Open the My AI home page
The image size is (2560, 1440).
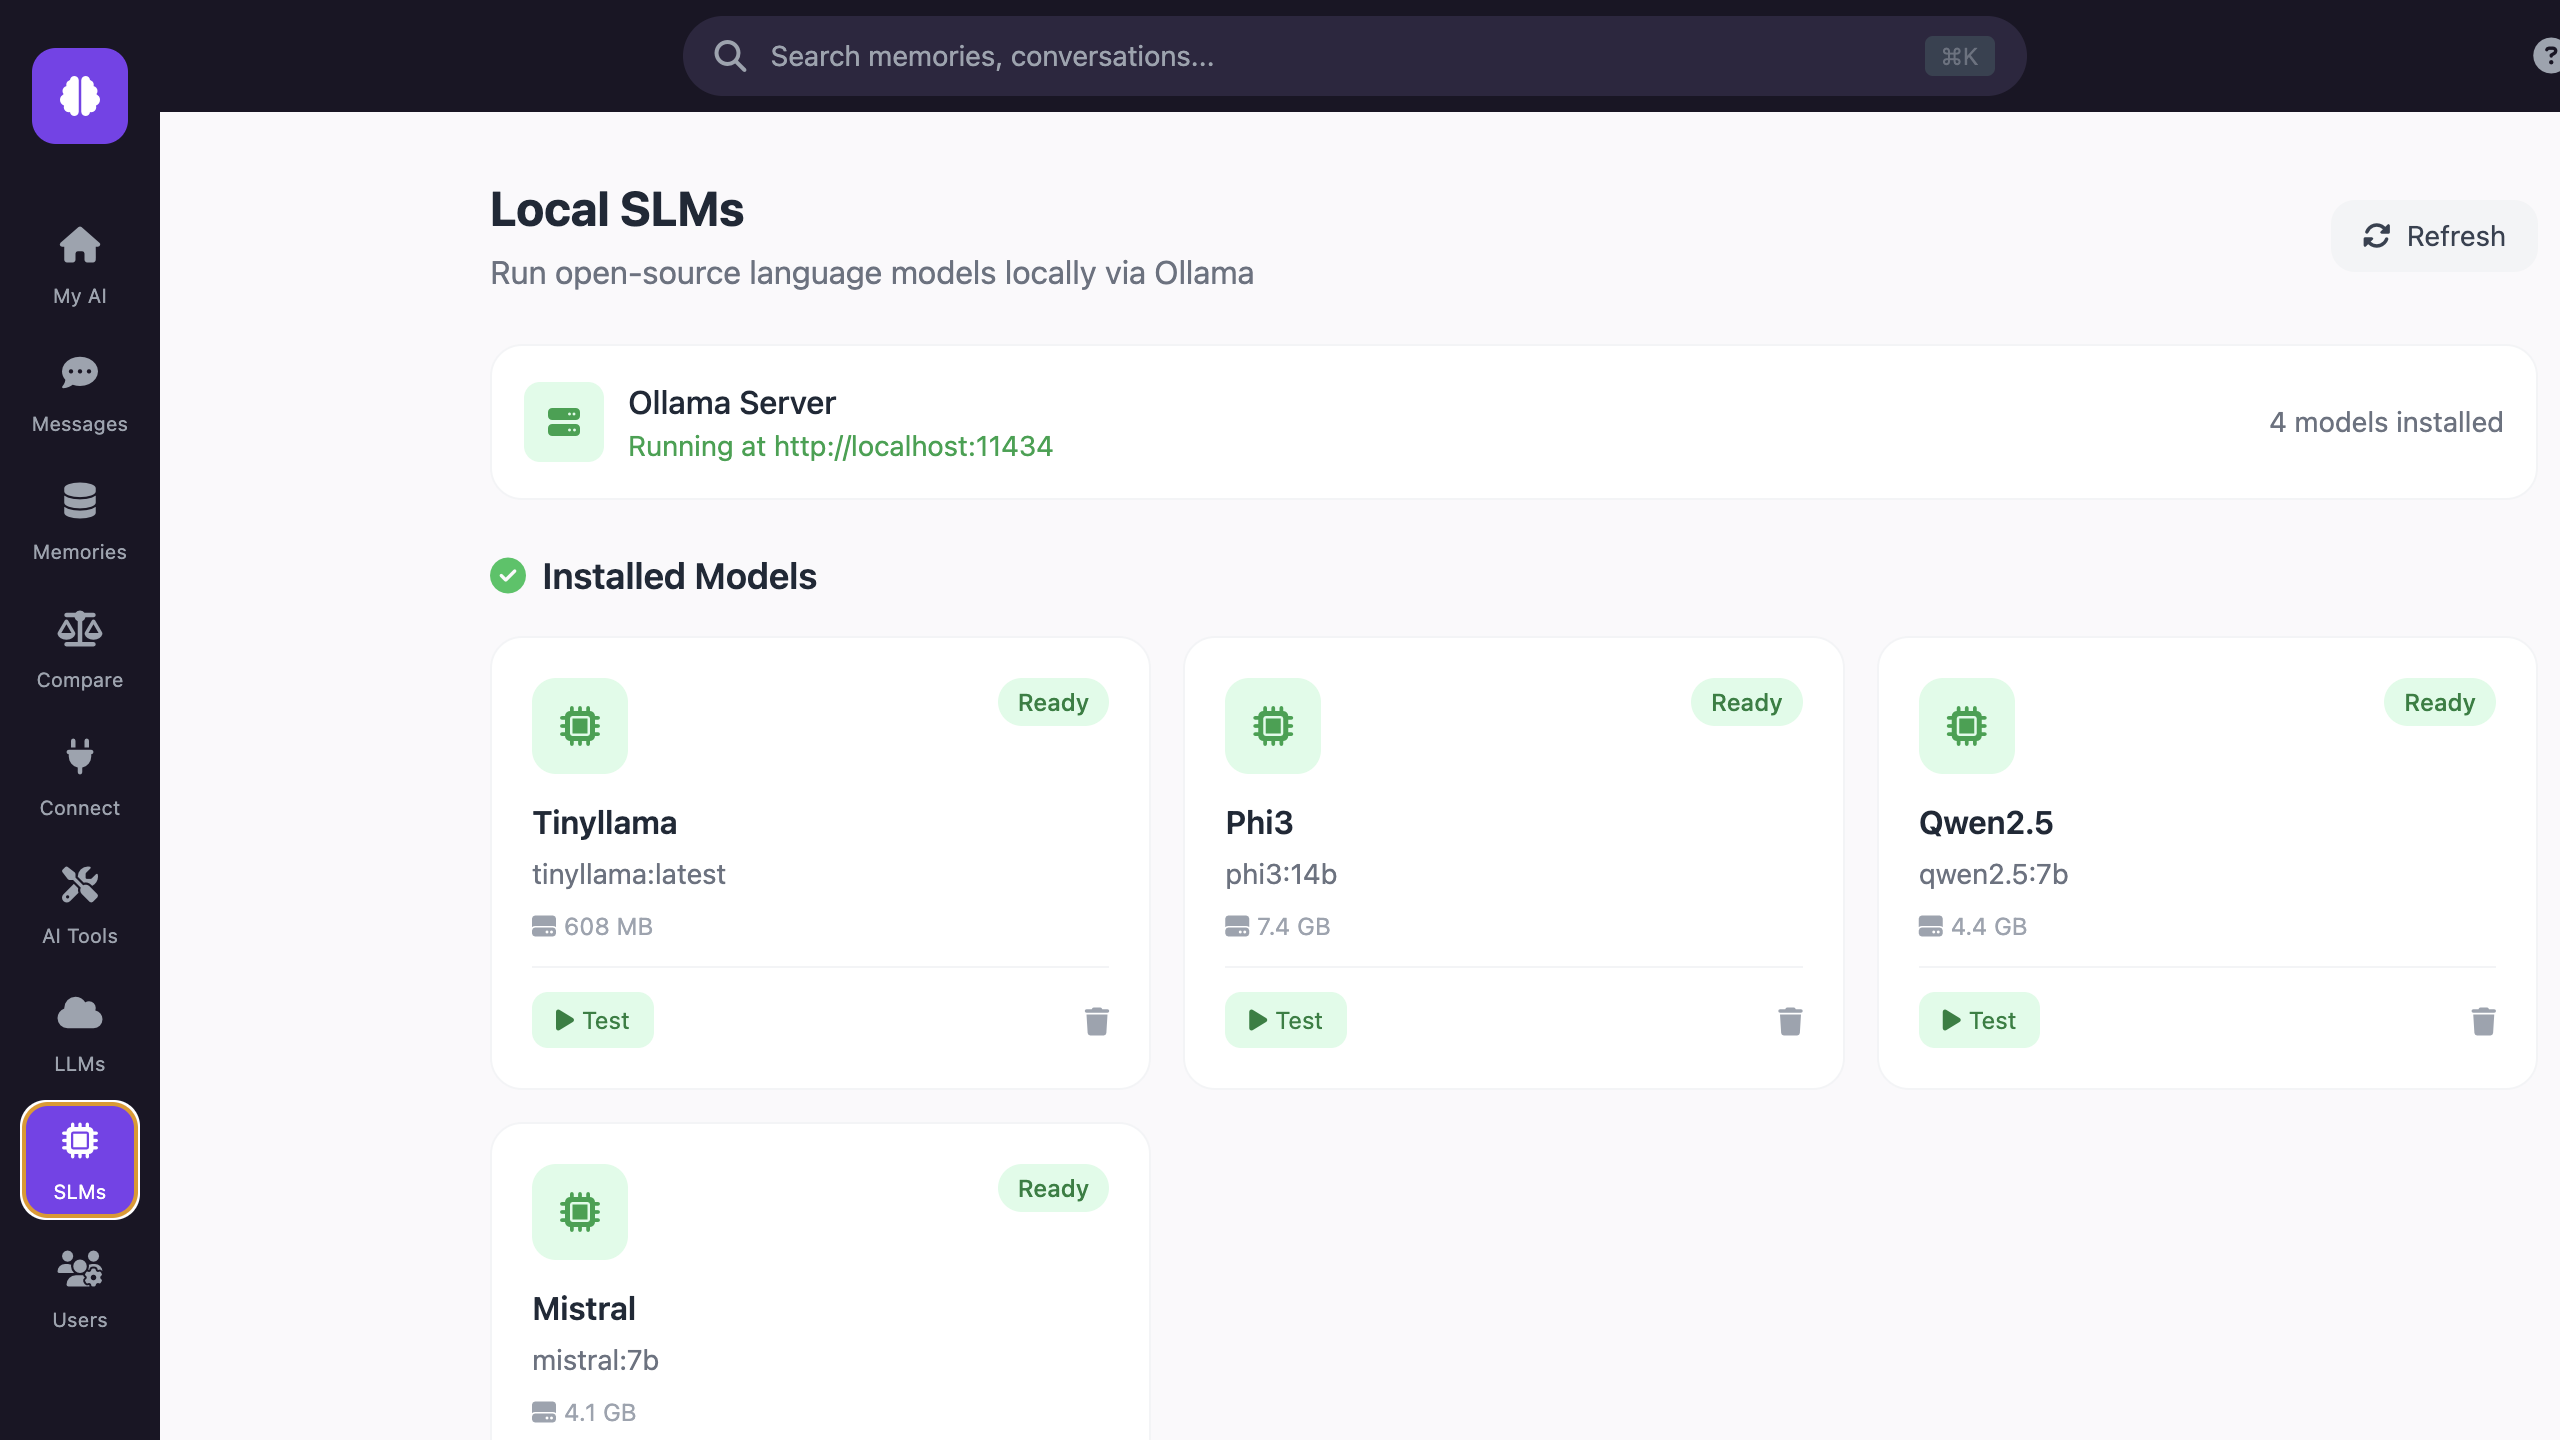pyautogui.click(x=80, y=264)
